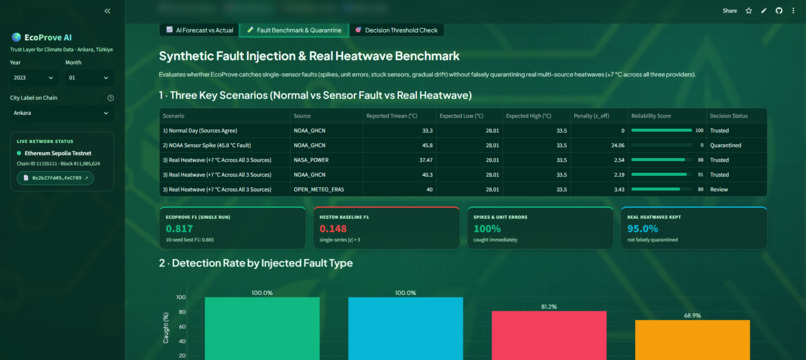
Task: Click the EcoProve AI globe logo
Action: (x=16, y=38)
